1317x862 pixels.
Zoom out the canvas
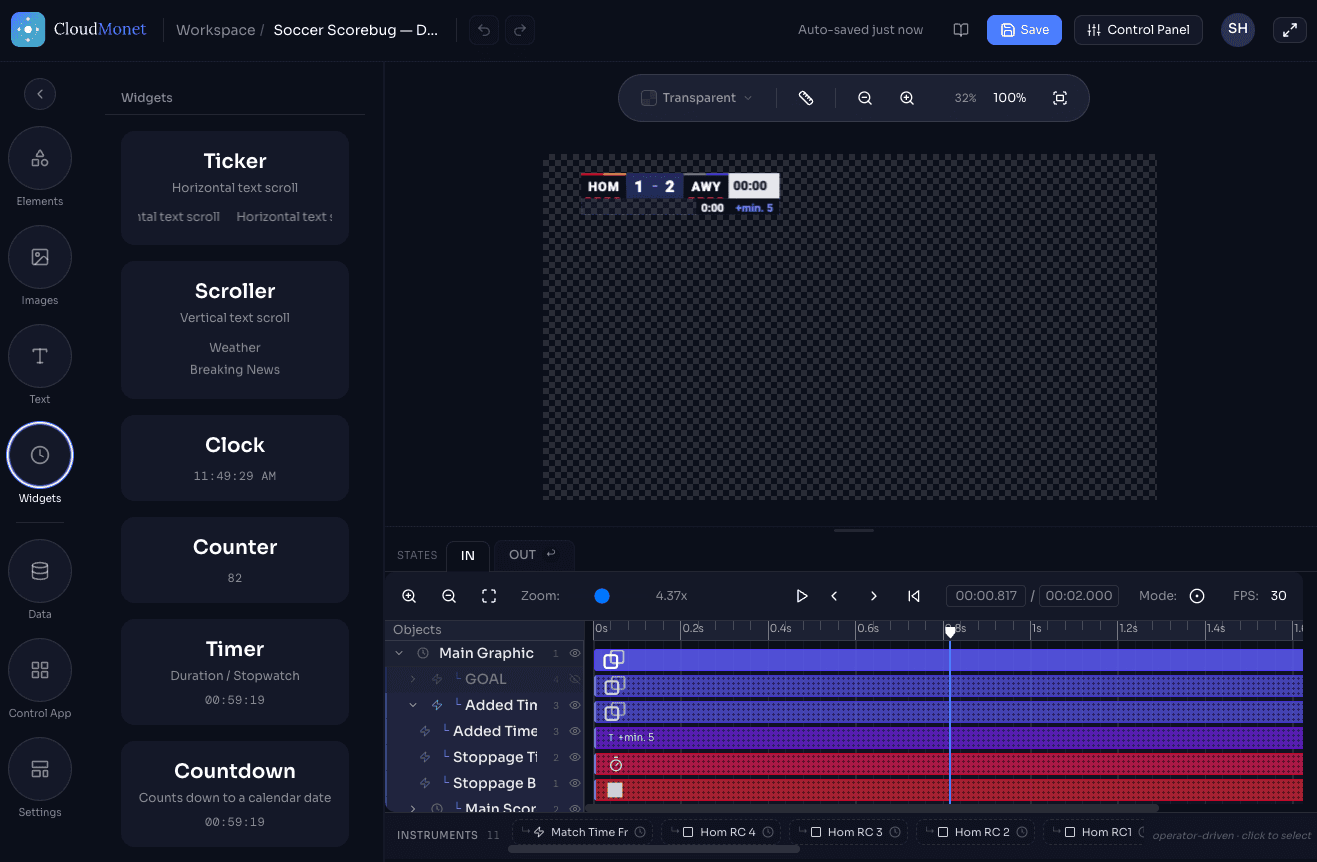tap(865, 98)
